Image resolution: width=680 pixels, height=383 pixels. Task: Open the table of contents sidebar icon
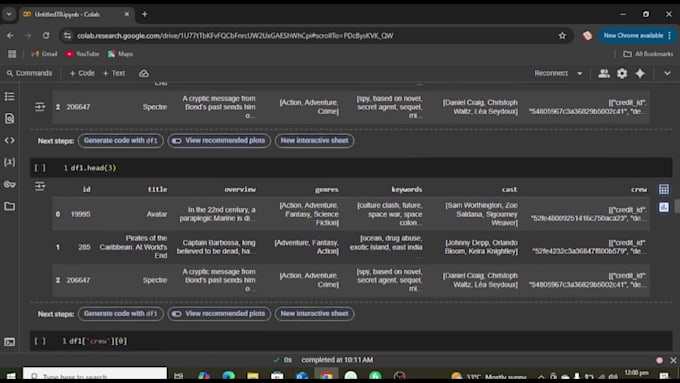click(x=10, y=96)
